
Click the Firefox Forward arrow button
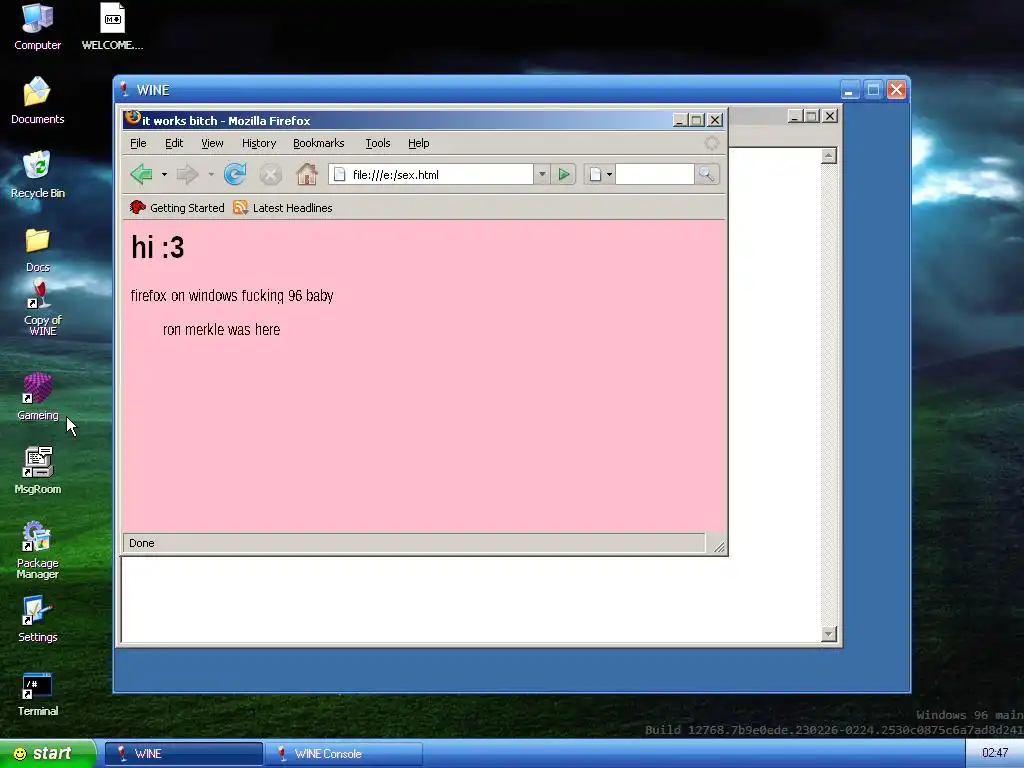click(x=188, y=174)
